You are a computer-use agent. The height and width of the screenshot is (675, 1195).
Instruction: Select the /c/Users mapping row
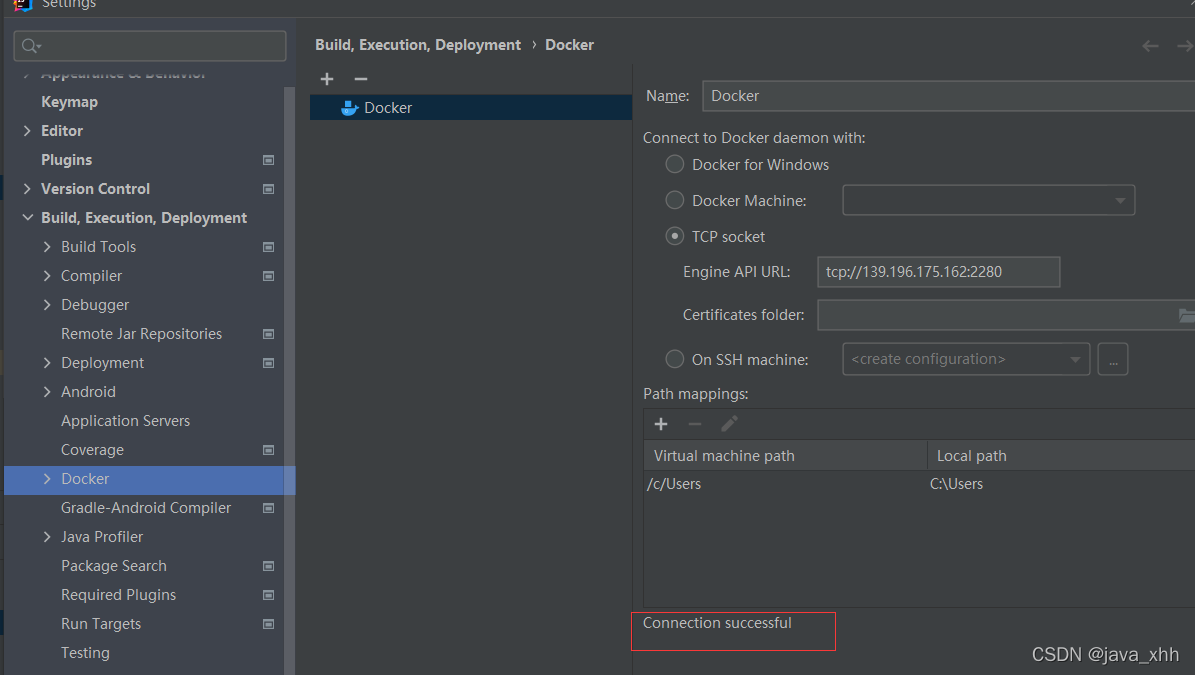919,484
